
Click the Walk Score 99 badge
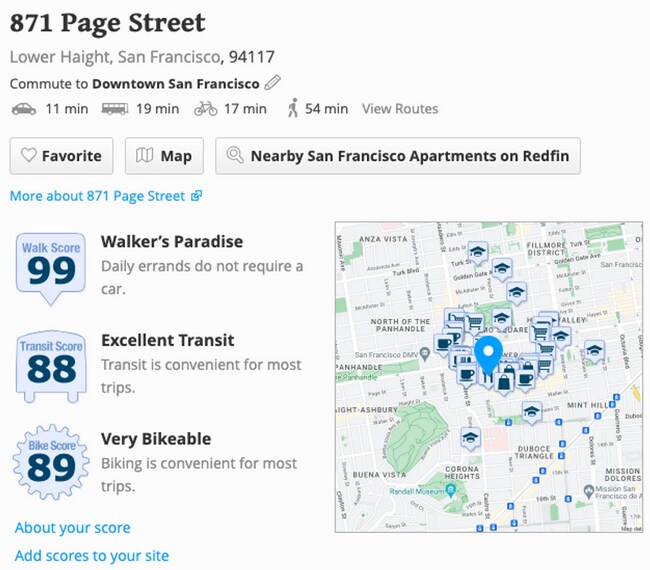[x=51, y=269]
